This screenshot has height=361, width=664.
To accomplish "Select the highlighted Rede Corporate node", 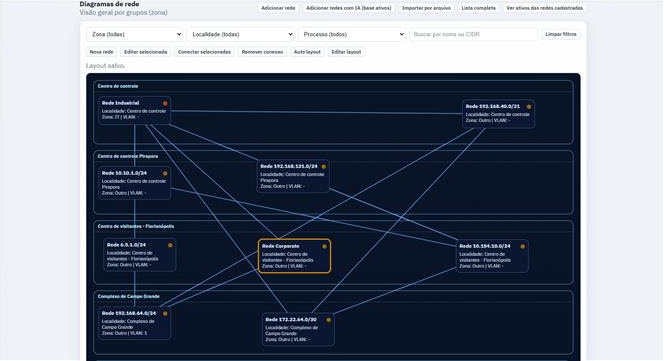I will tap(294, 256).
